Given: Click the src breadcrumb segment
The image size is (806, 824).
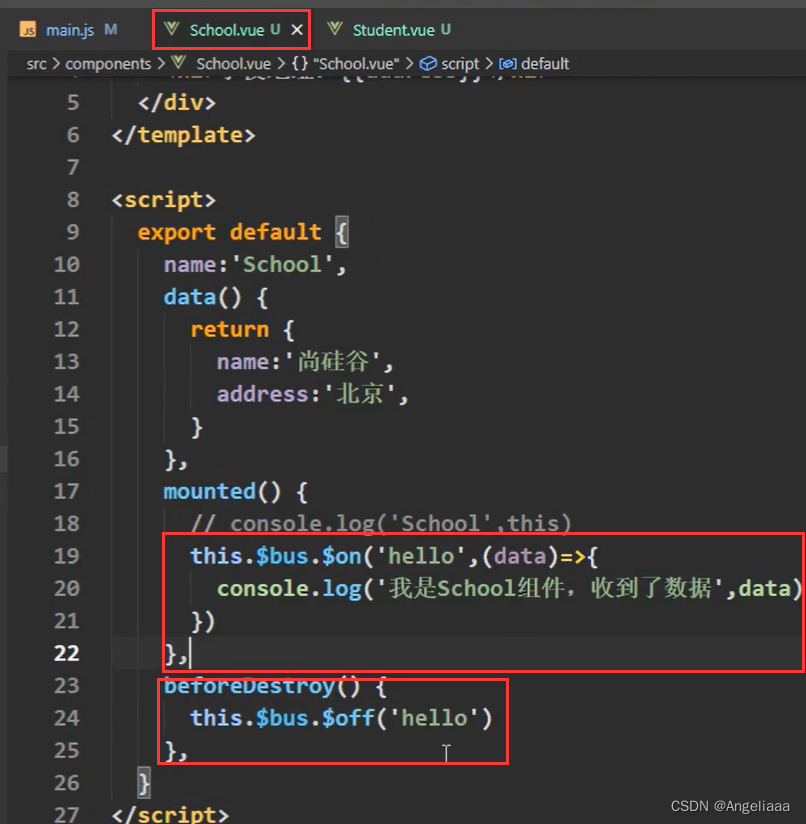Looking at the screenshot, I should tap(36, 64).
